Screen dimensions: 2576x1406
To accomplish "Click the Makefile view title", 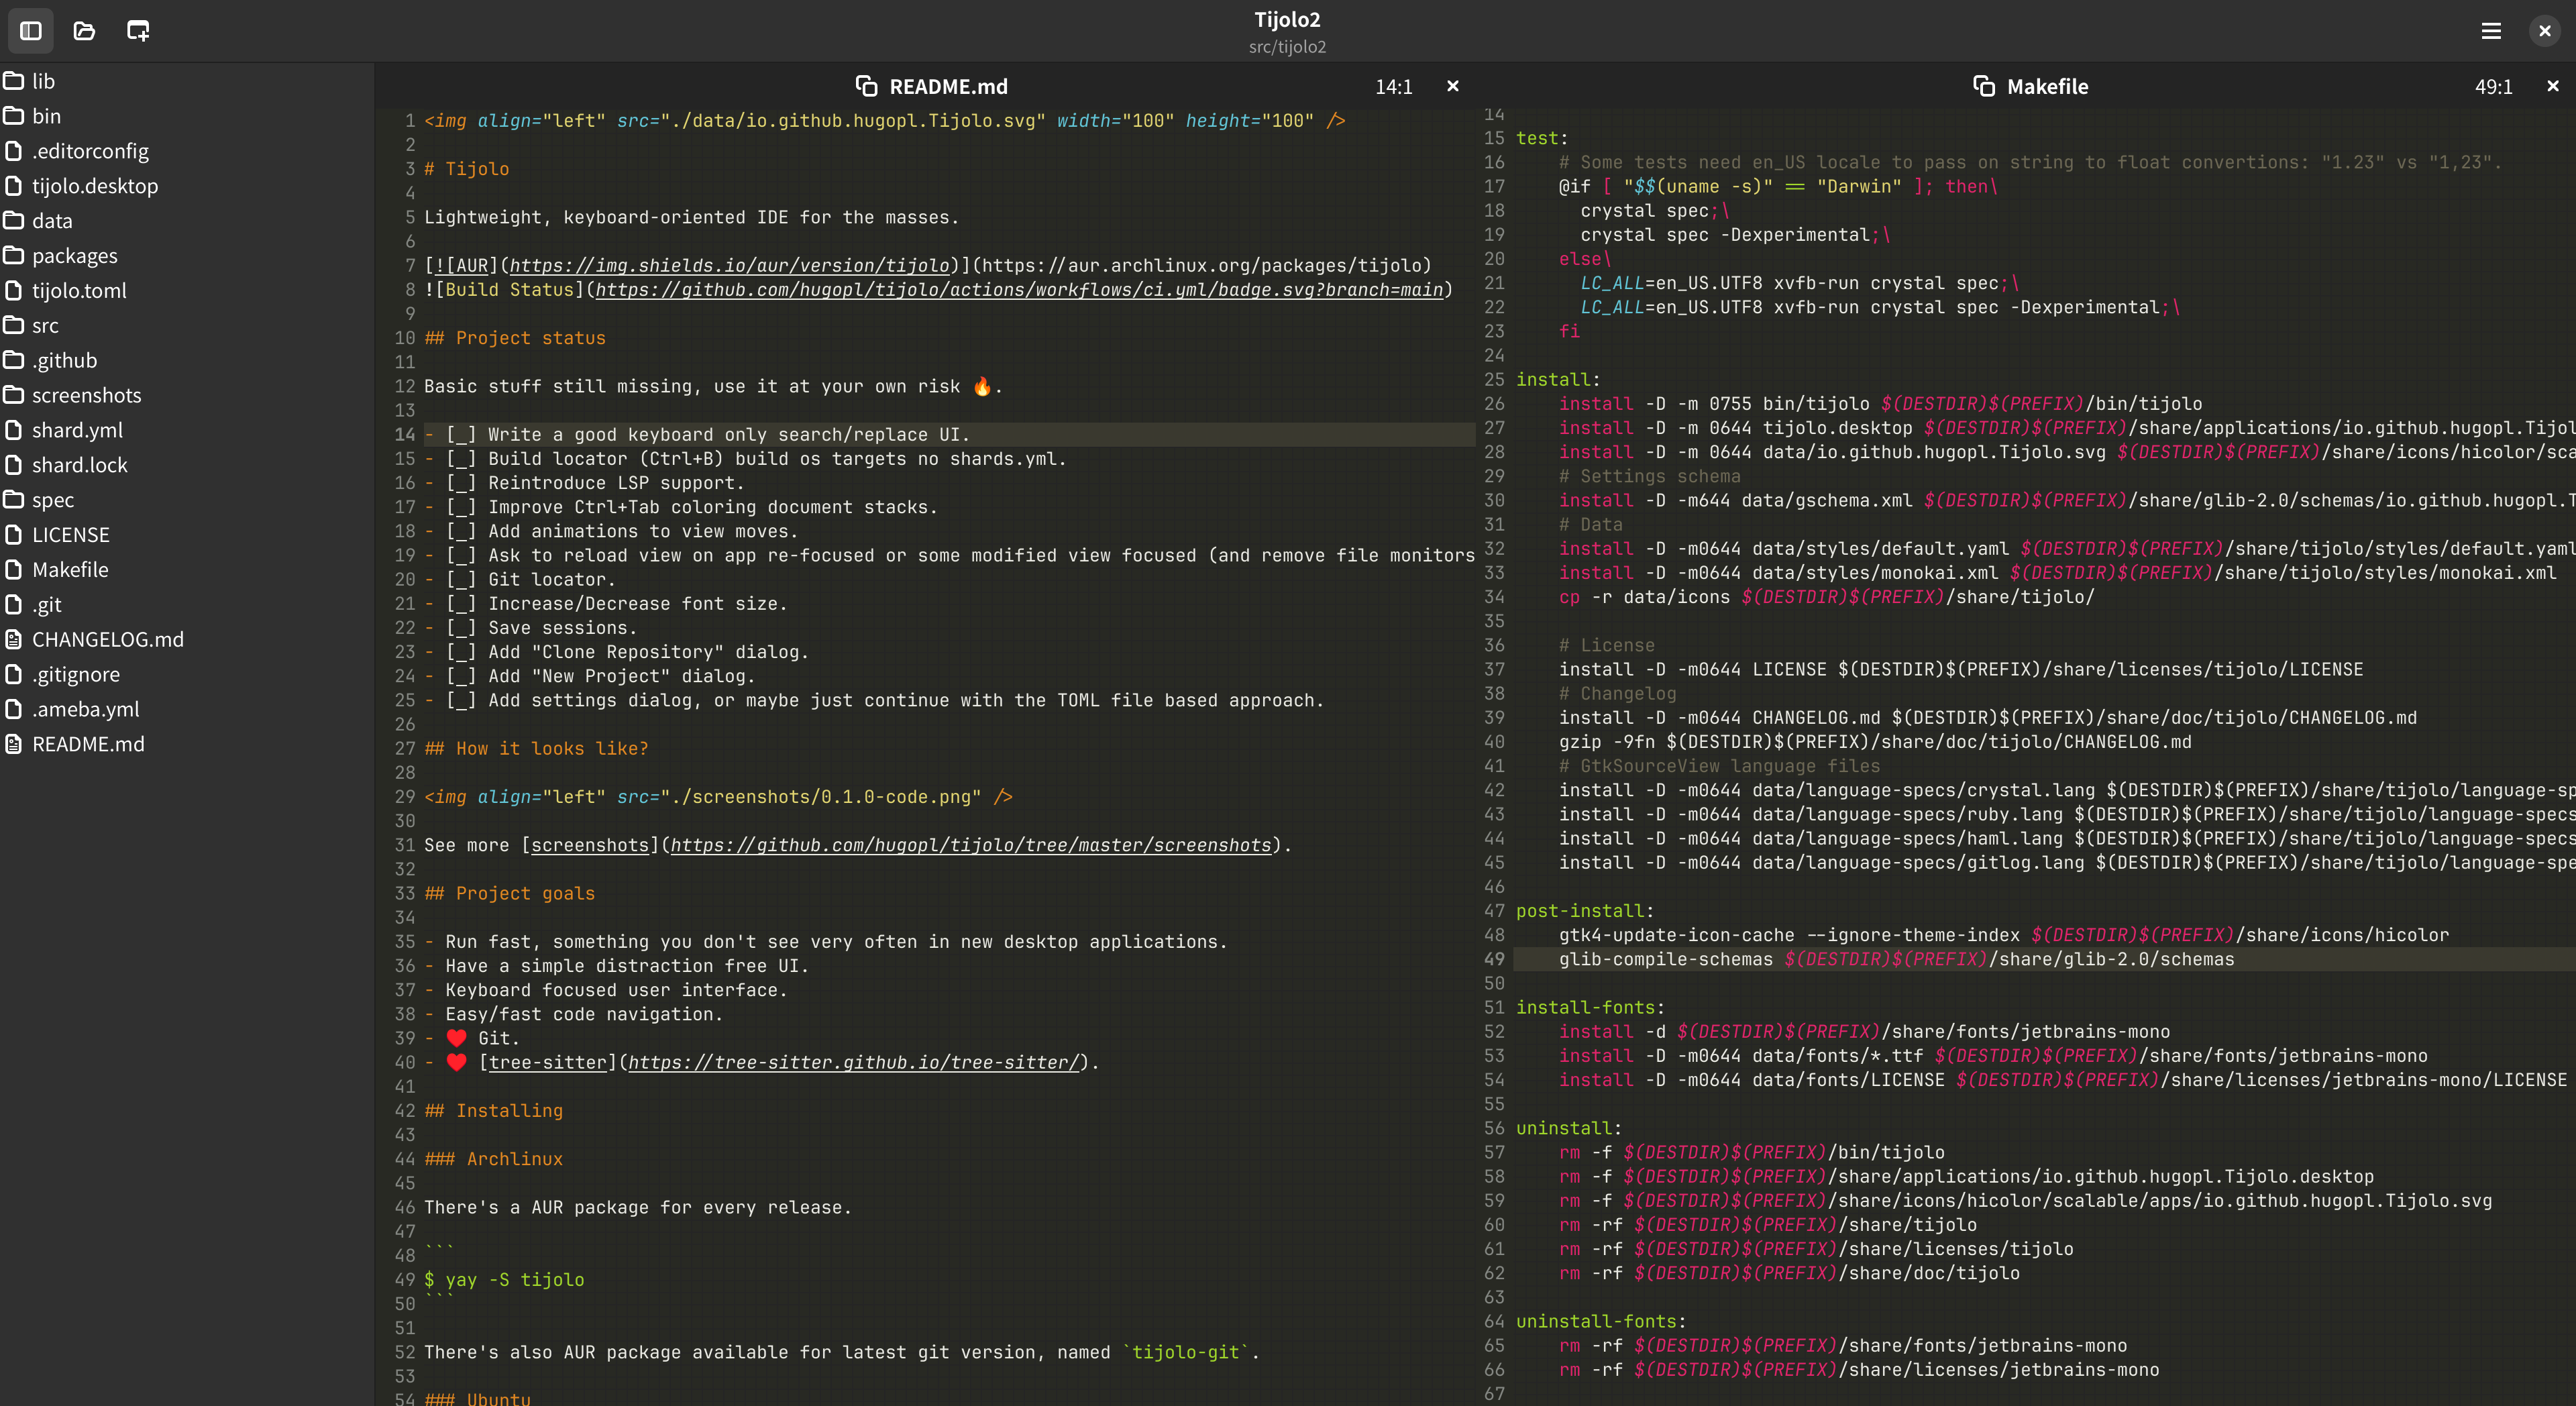I will point(2047,87).
